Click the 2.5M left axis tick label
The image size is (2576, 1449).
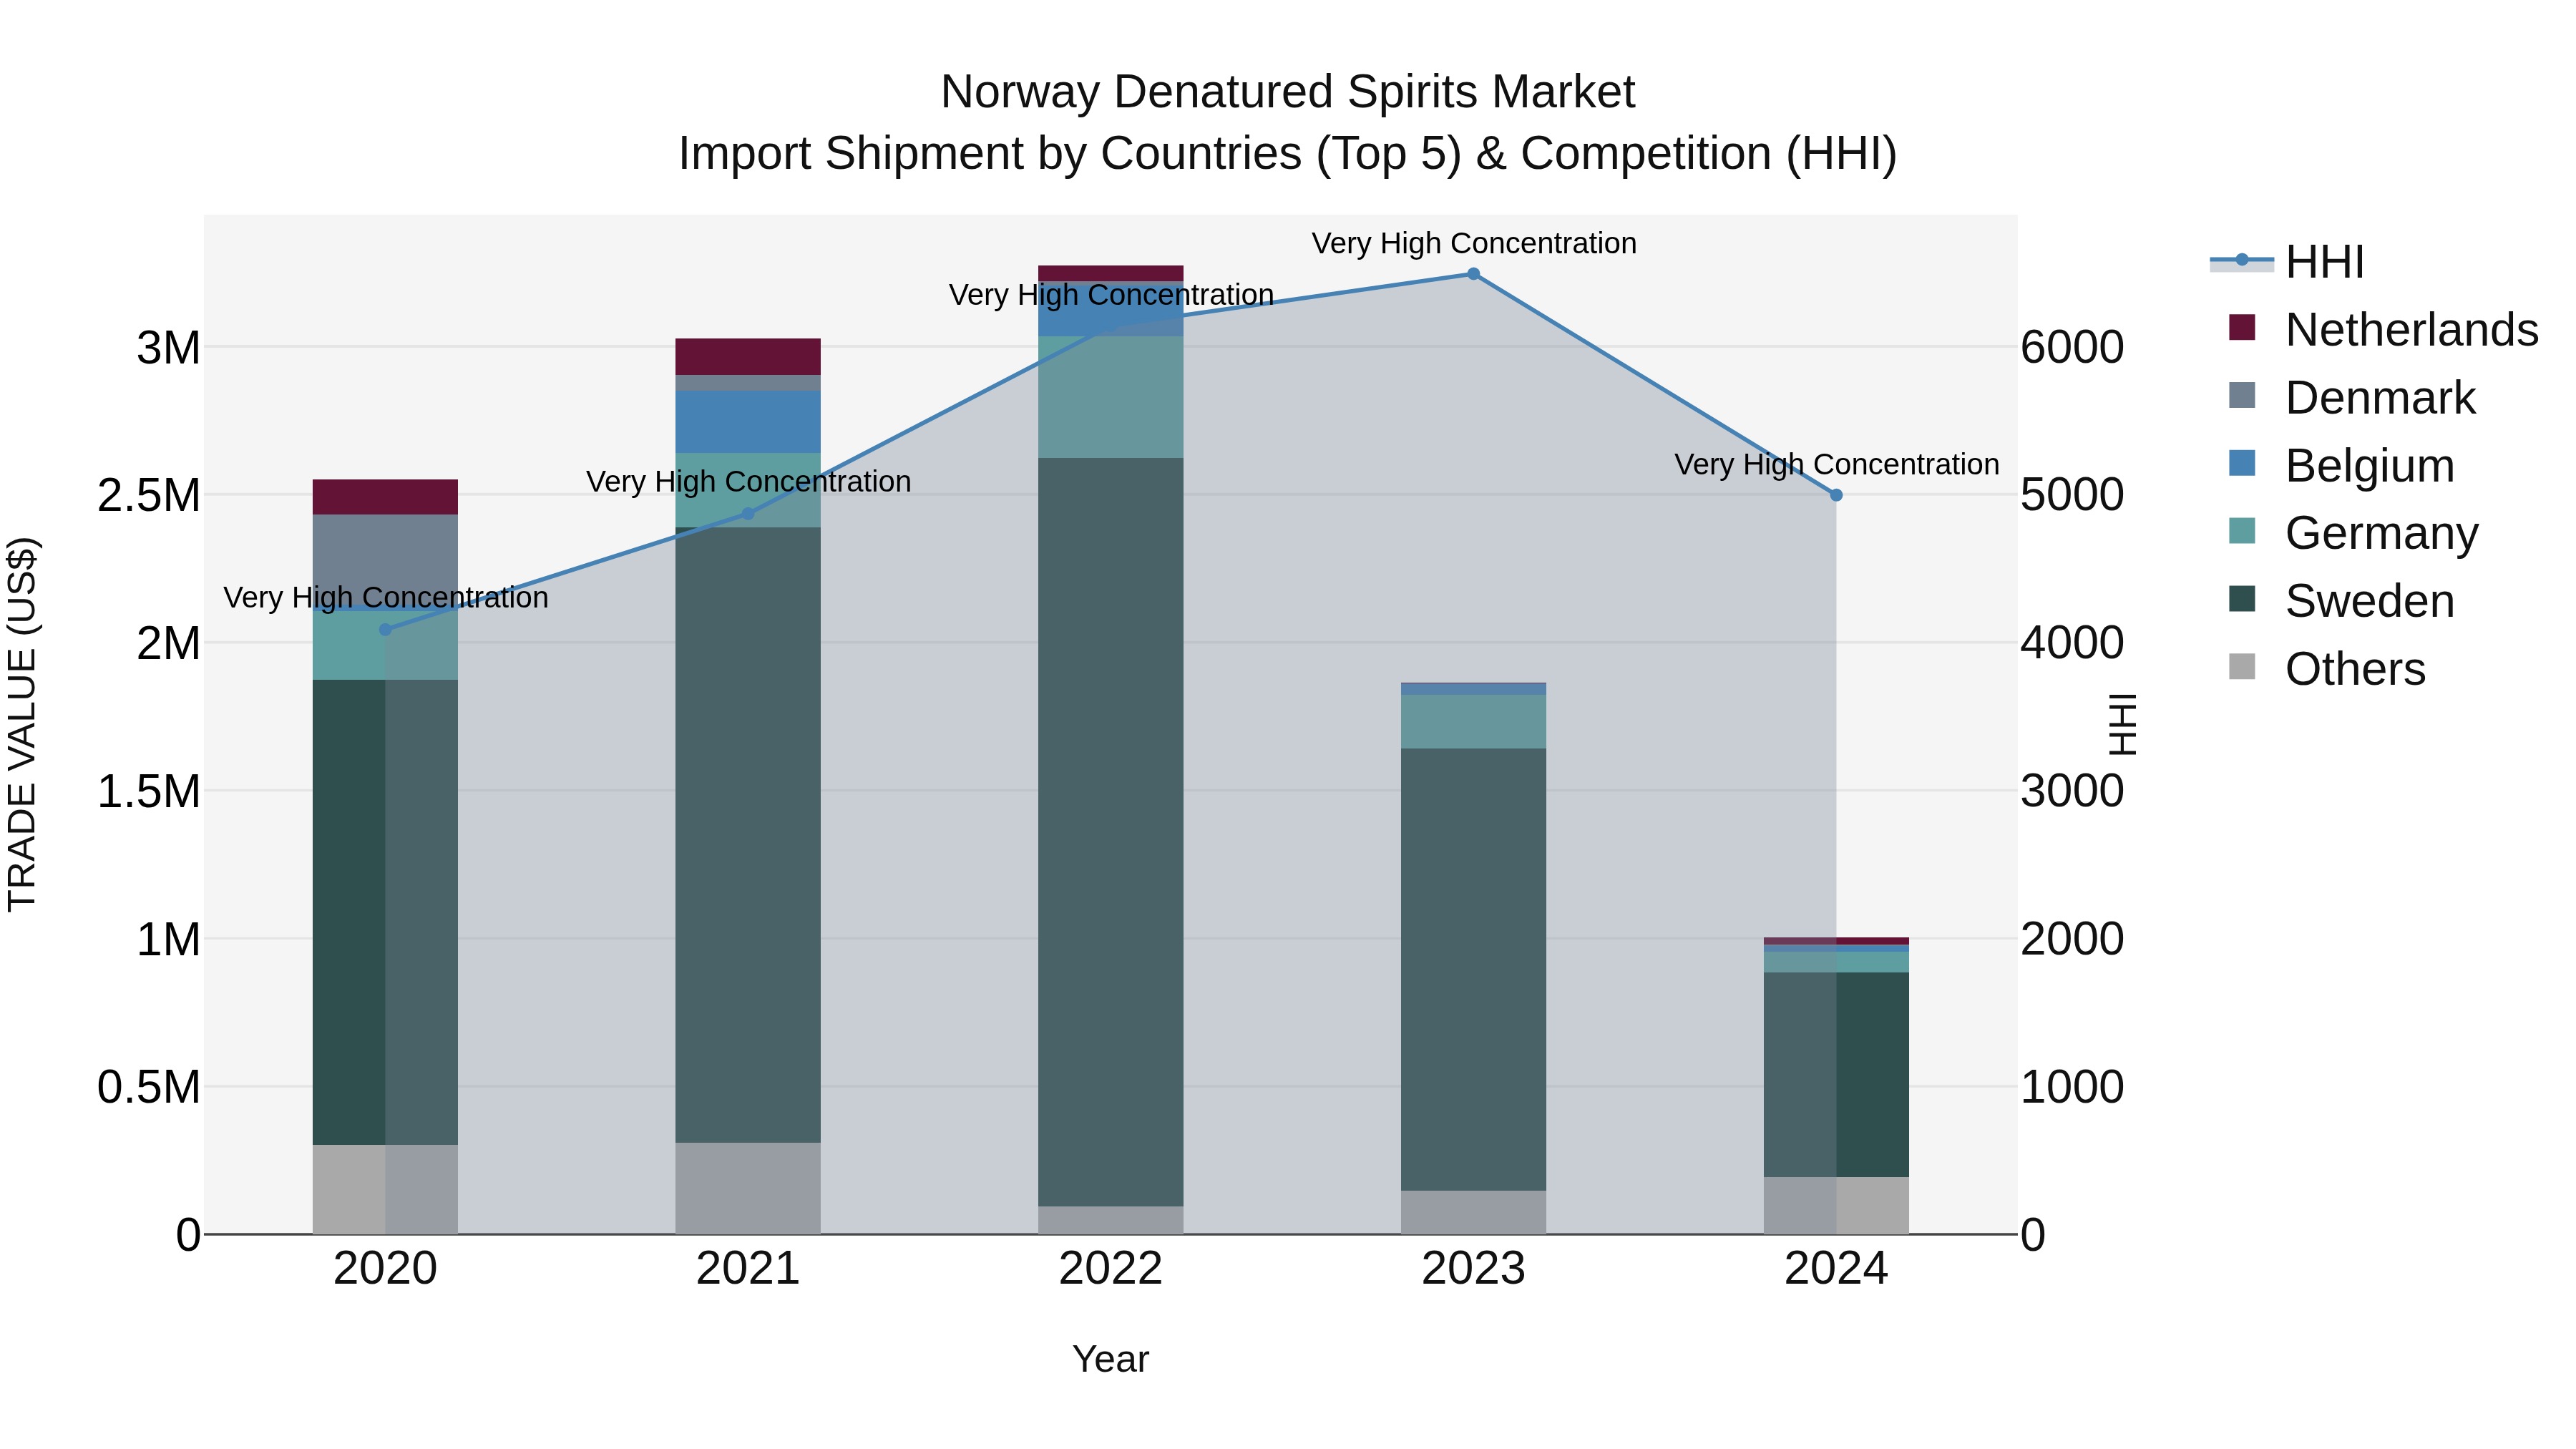point(149,496)
